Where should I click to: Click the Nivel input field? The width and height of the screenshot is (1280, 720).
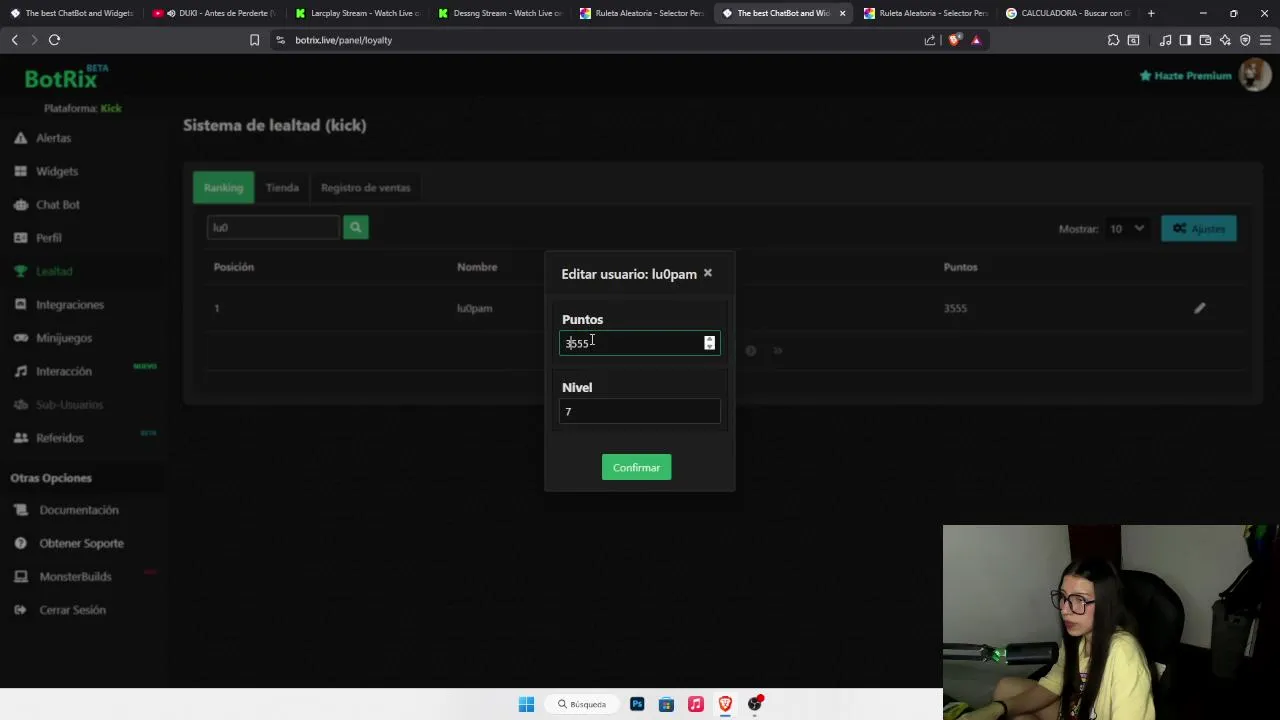tap(639, 412)
